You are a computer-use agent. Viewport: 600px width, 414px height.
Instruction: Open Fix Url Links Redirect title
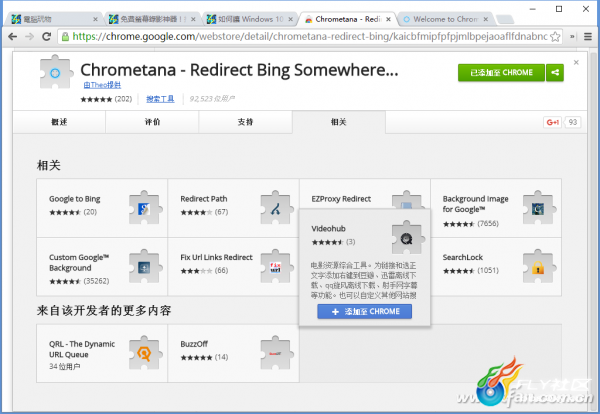click(216, 258)
